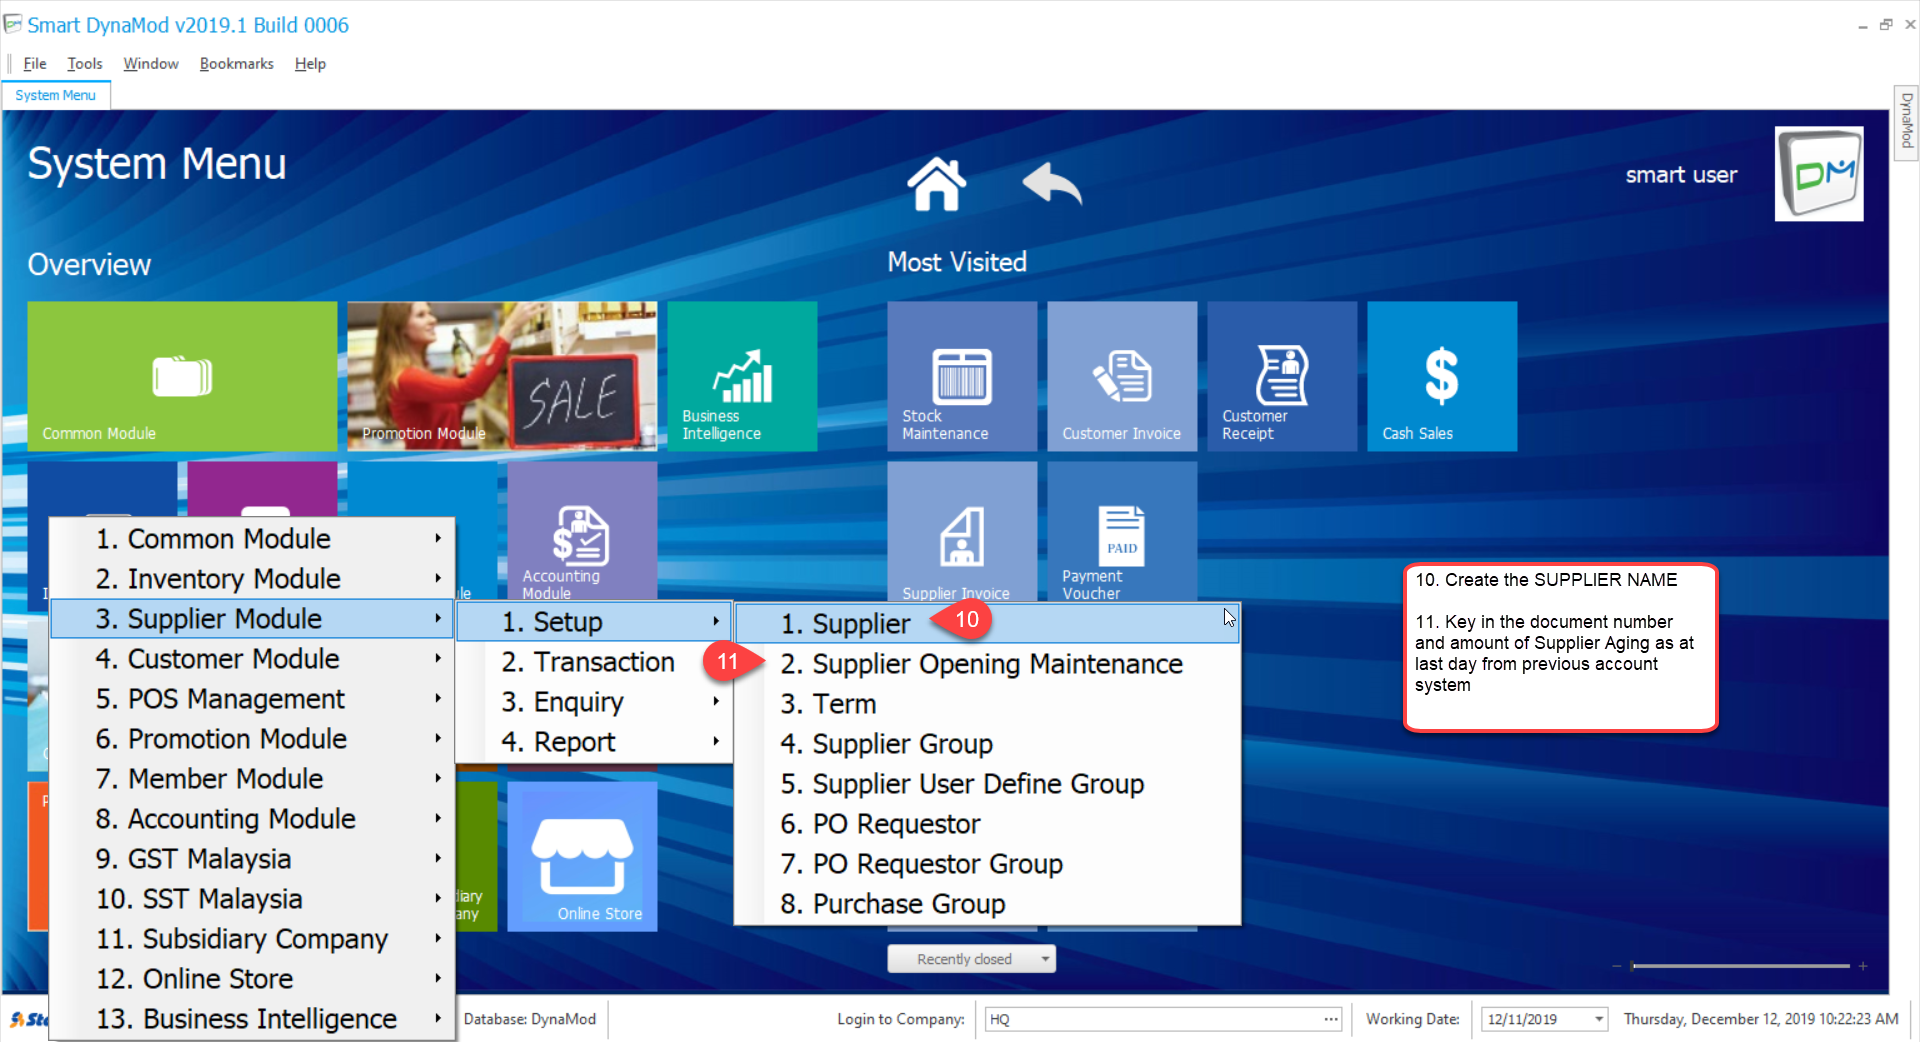This screenshot has height=1042, width=1920.
Task: Expand 2. Inventory Module submenu
Action: point(252,579)
